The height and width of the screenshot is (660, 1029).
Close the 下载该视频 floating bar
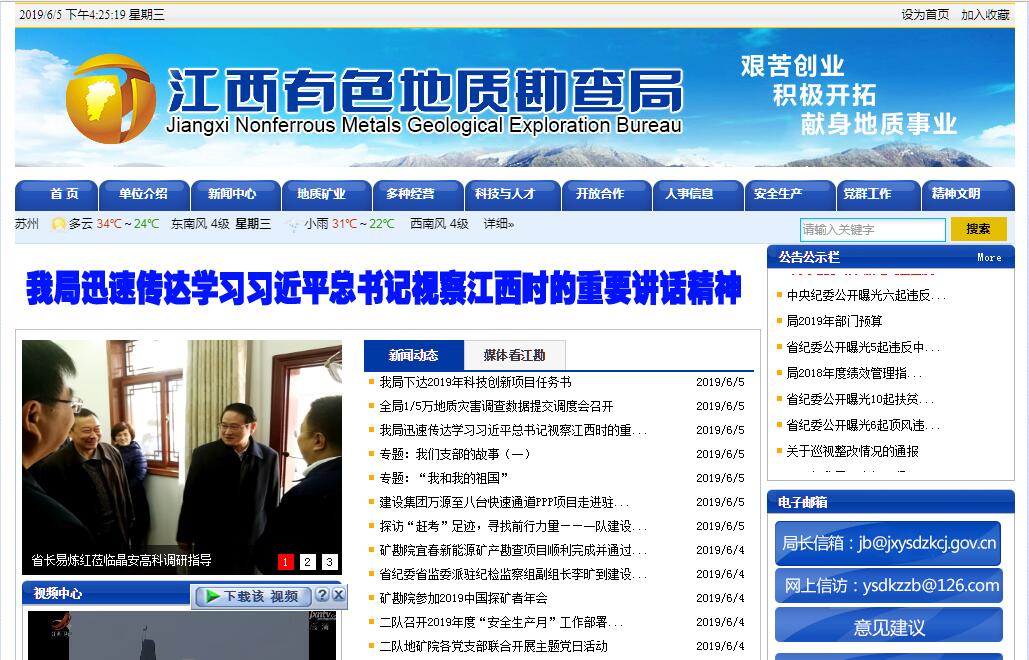pyautogui.click(x=338, y=594)
